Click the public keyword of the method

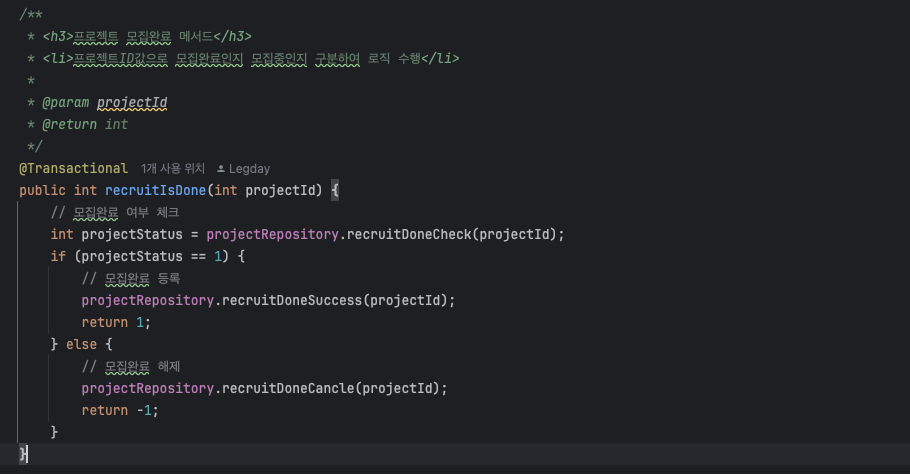coord(42,190)
